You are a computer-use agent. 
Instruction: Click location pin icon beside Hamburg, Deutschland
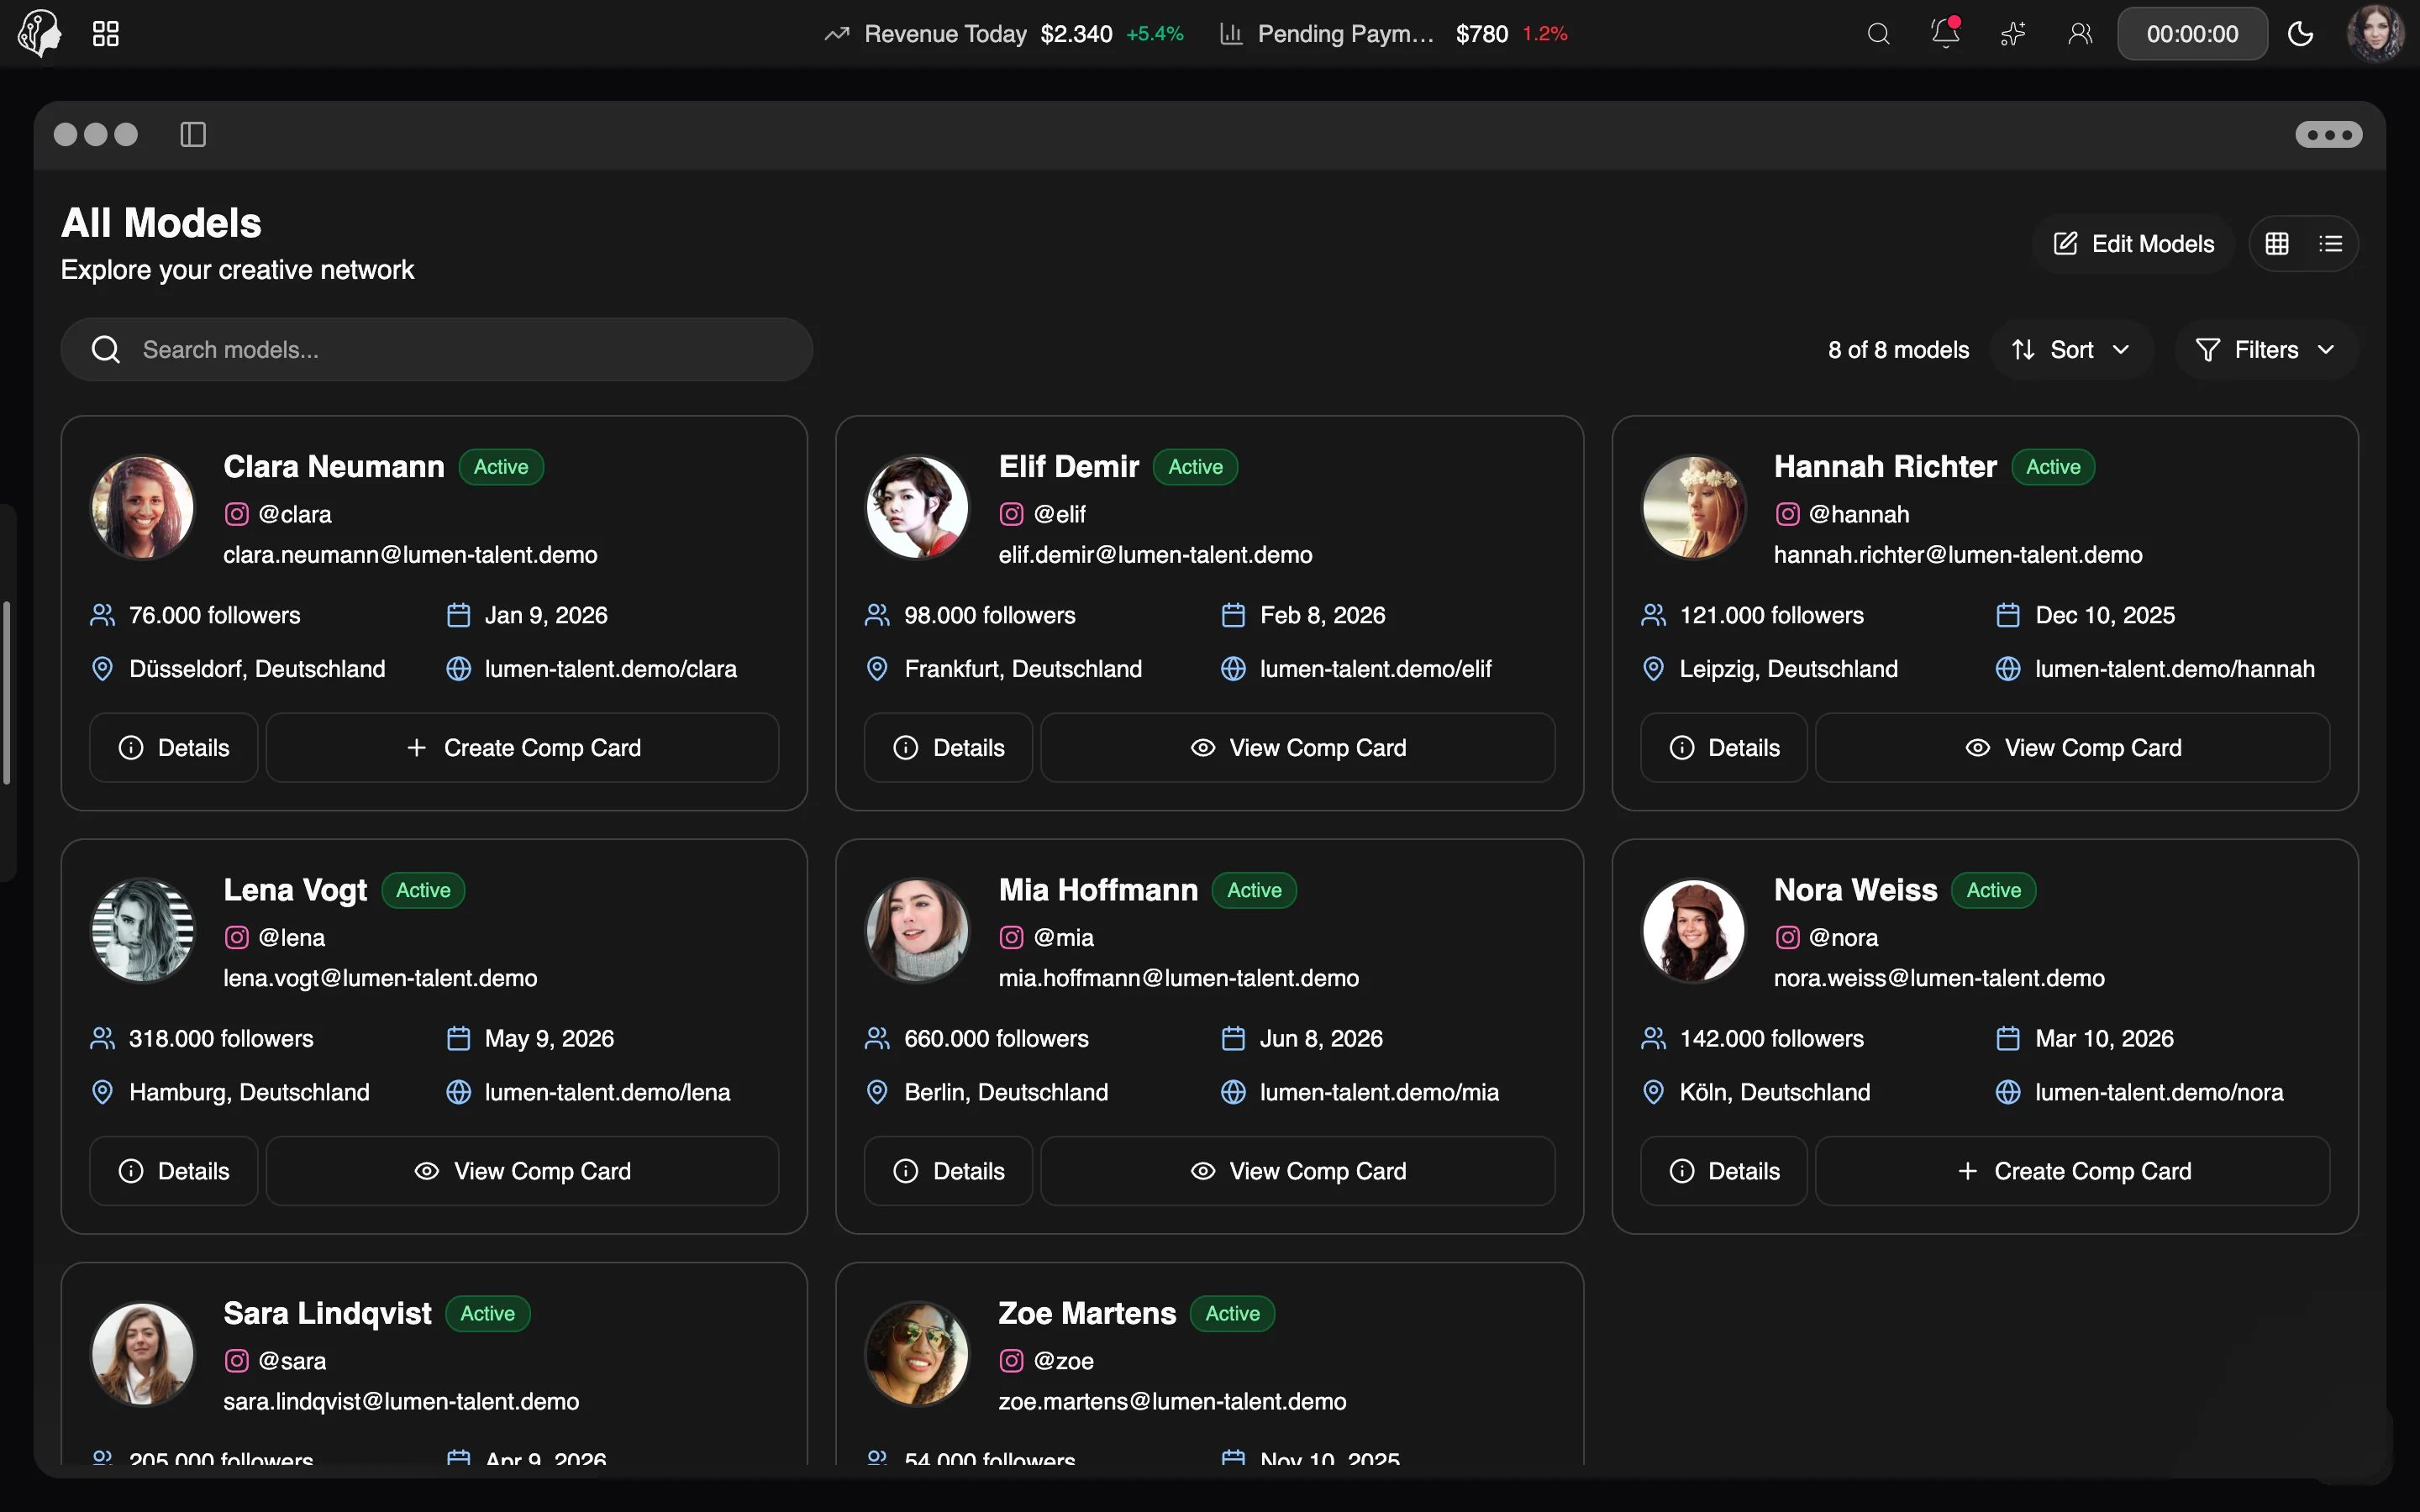pyautogui.click(x=102, y=1092)
